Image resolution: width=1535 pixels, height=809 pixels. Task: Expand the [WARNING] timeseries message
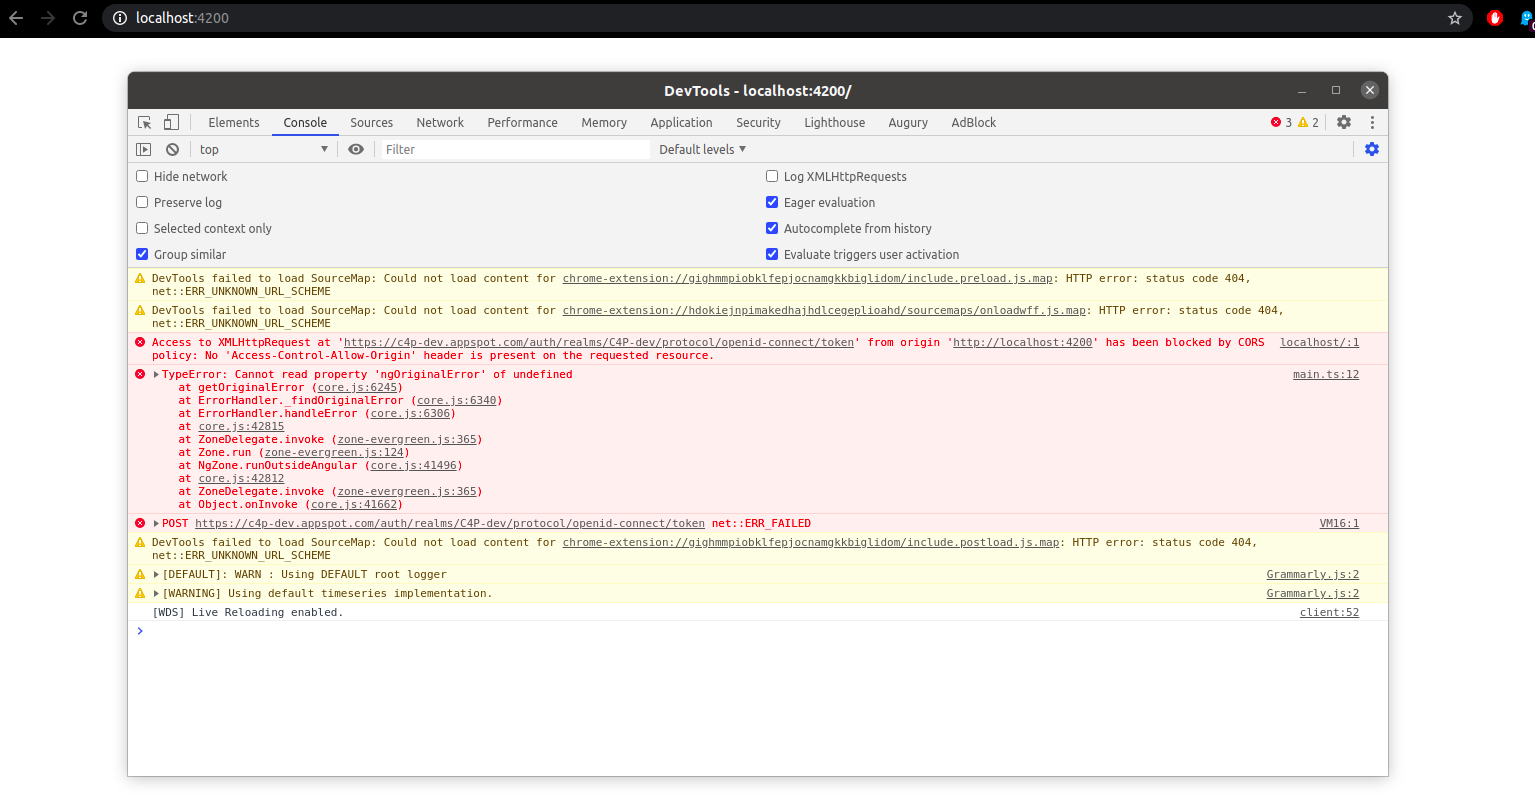coord(156,594)
